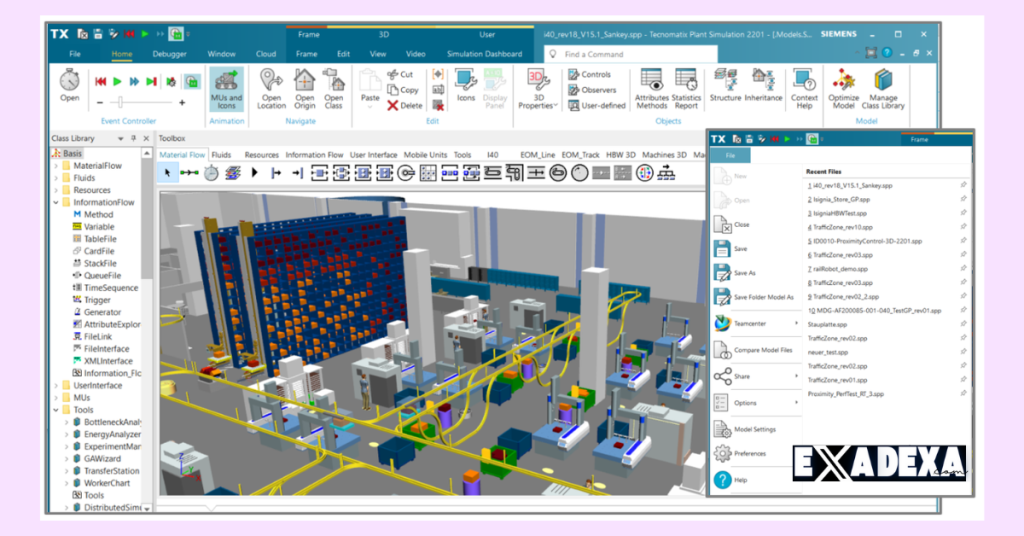Screen dimensions: 1024x536
Task: Click the Inheritance icon
Action: pyautogui.click(x=763, y=85)
